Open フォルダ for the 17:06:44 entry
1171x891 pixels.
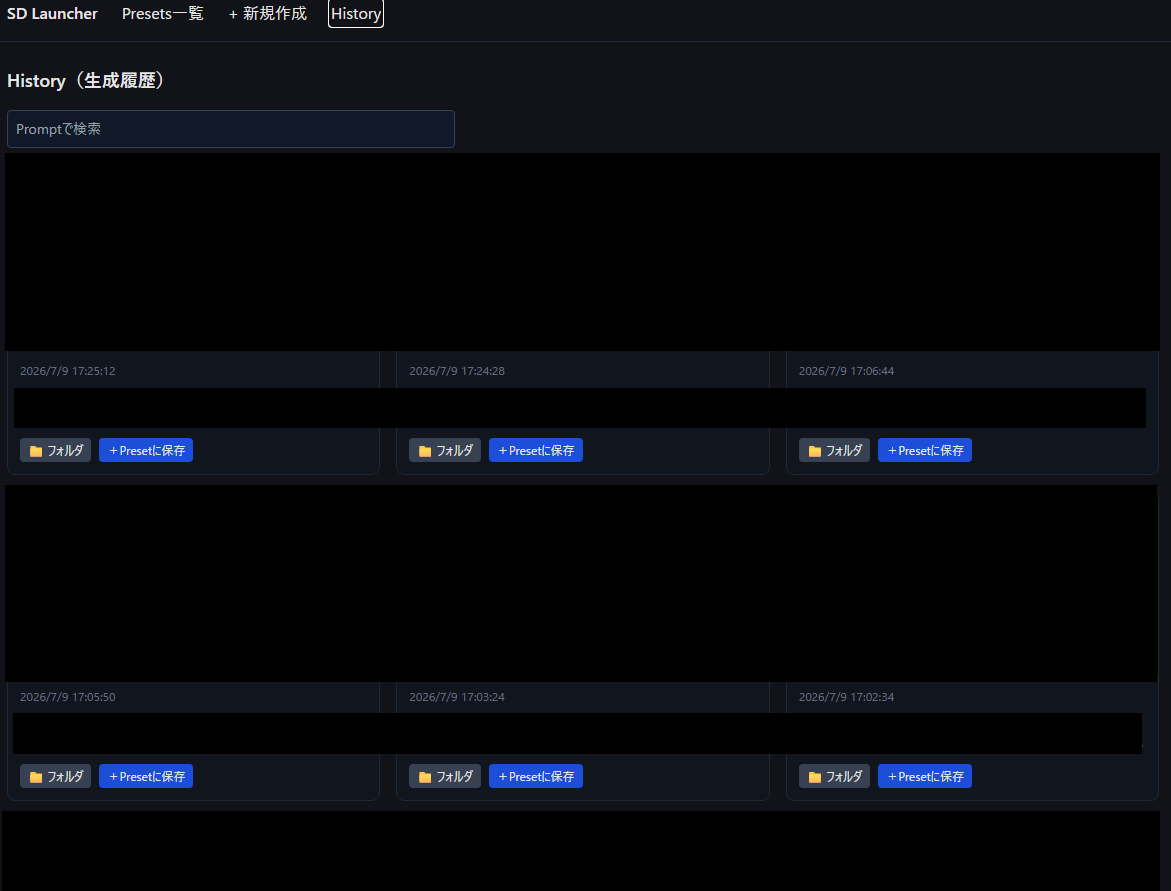pyautogui.click(x=834, y=450)
